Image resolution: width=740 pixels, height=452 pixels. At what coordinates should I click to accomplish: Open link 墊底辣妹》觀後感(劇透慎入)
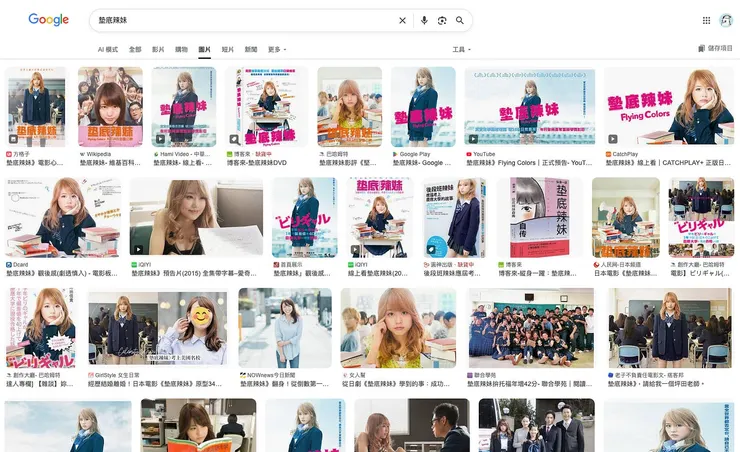coord(61,273)
